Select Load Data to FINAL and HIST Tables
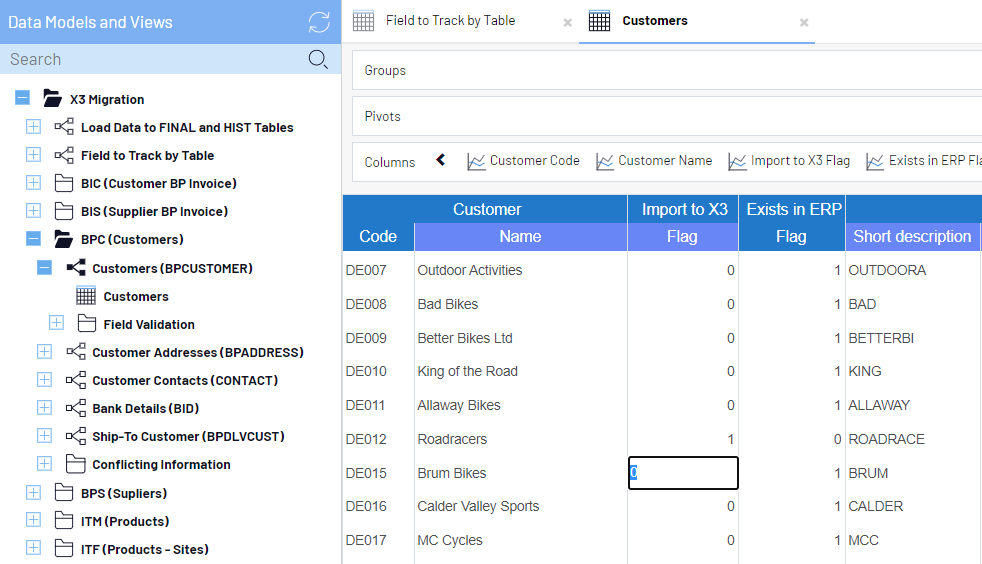982x564 pixels. tap(187, 127)
